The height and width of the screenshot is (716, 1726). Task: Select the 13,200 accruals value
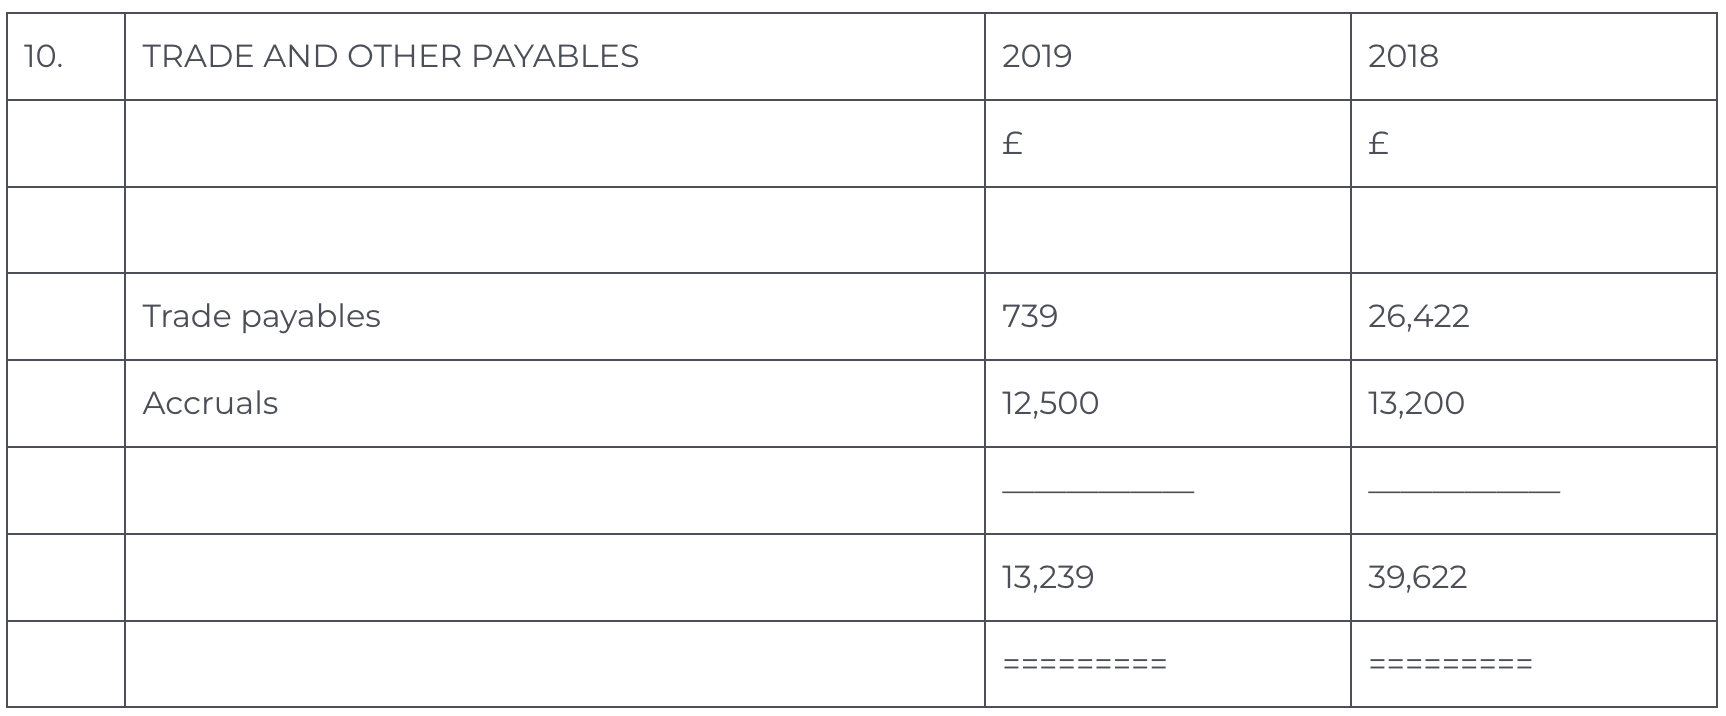tap(1416, 404)
